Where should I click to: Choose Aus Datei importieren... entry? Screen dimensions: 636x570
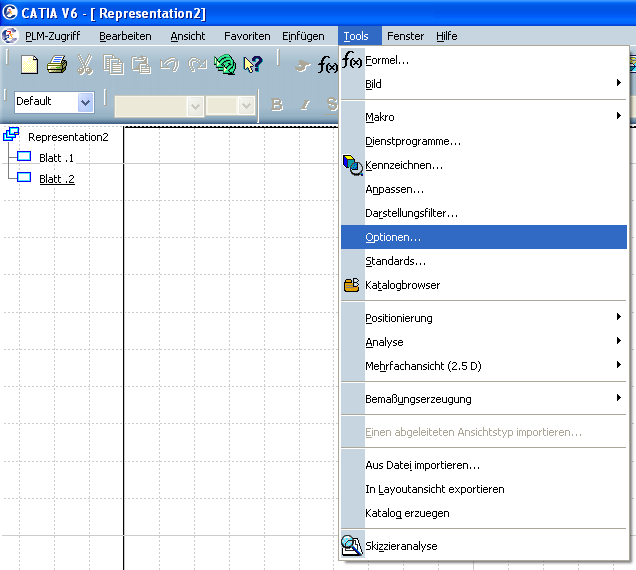coord(422,465)
